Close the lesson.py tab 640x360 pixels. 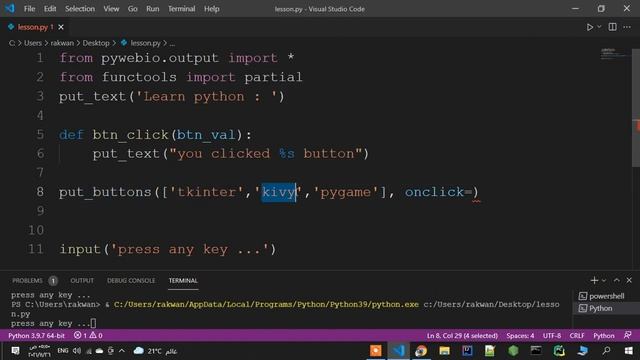click(x=61, y=27)
